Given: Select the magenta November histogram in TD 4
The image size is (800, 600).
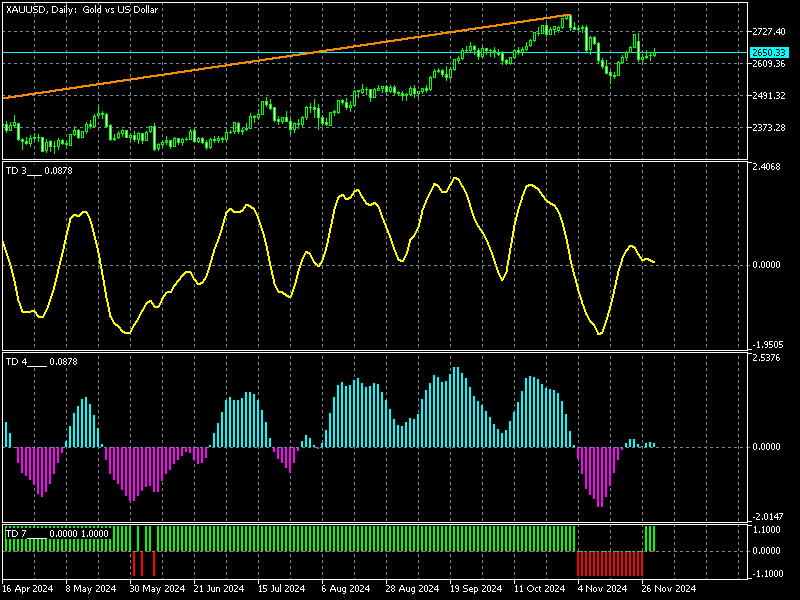Looking at the screenshot, I should [599, 477].
